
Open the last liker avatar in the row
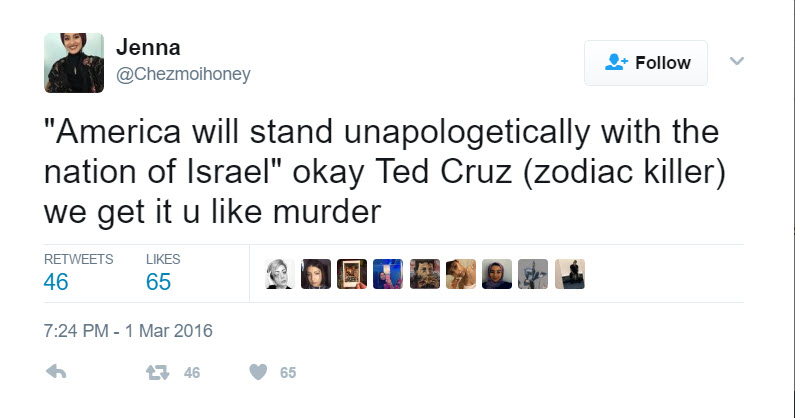click(x=569, y=274)
